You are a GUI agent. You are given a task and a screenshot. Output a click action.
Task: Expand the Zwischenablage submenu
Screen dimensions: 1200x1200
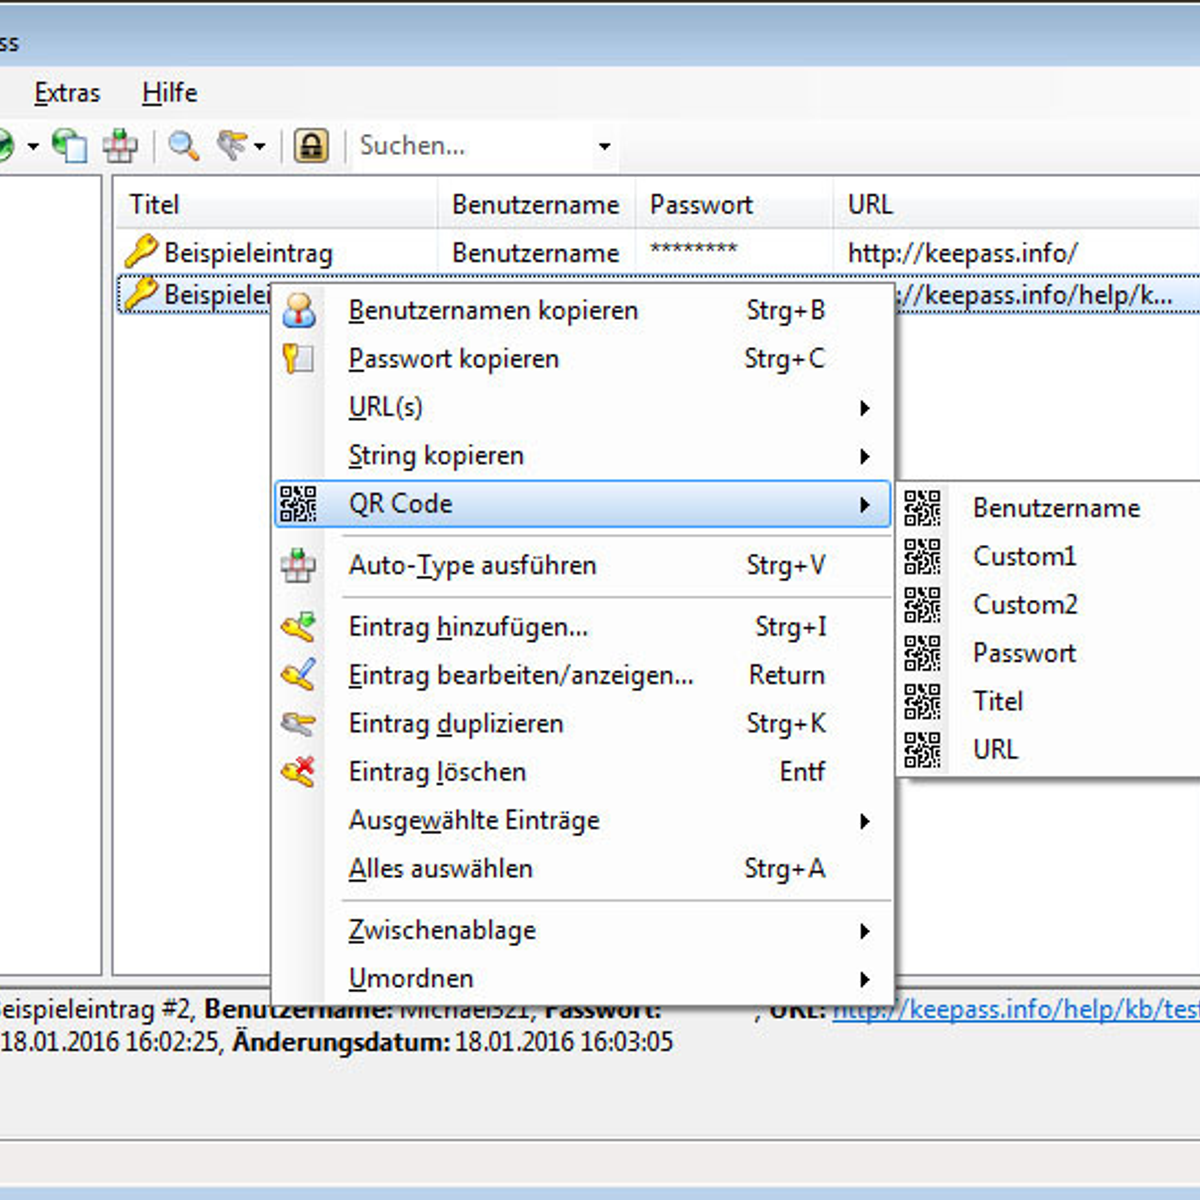(864, 931)
